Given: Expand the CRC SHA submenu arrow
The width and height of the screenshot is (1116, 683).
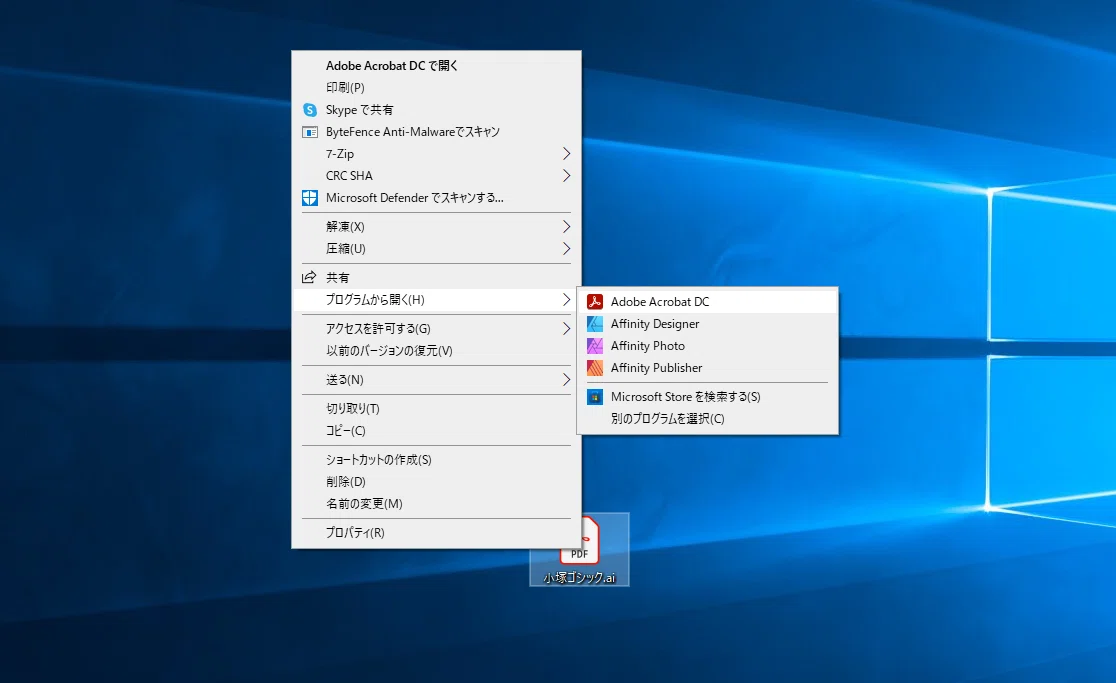Looking at the screenshot, I should (x=567, y=176).
